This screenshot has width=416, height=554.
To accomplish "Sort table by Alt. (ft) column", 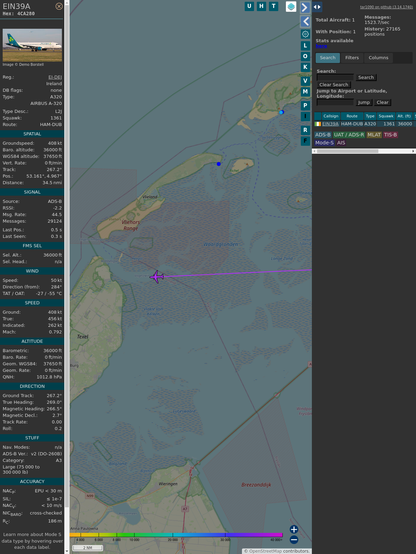I will pyautogui.click(x=404, y=116).
